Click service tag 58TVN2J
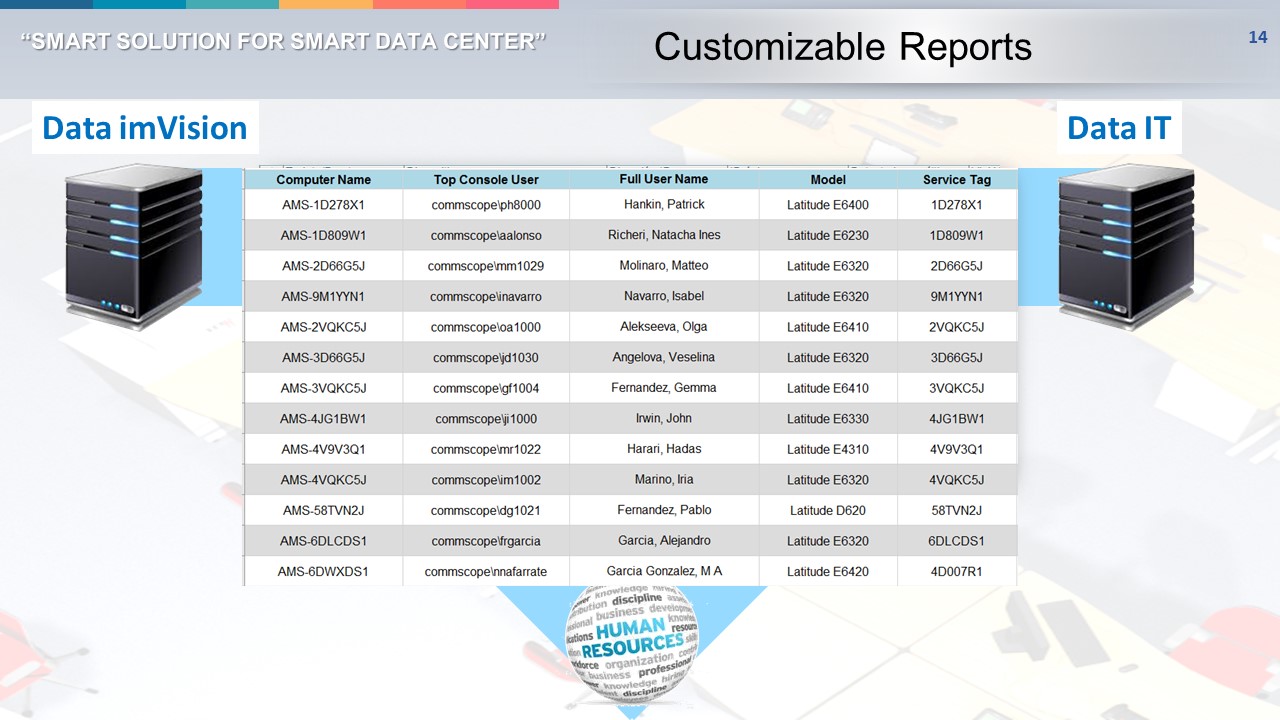This screenshot has width=1280, height=720. pos(957,511)
